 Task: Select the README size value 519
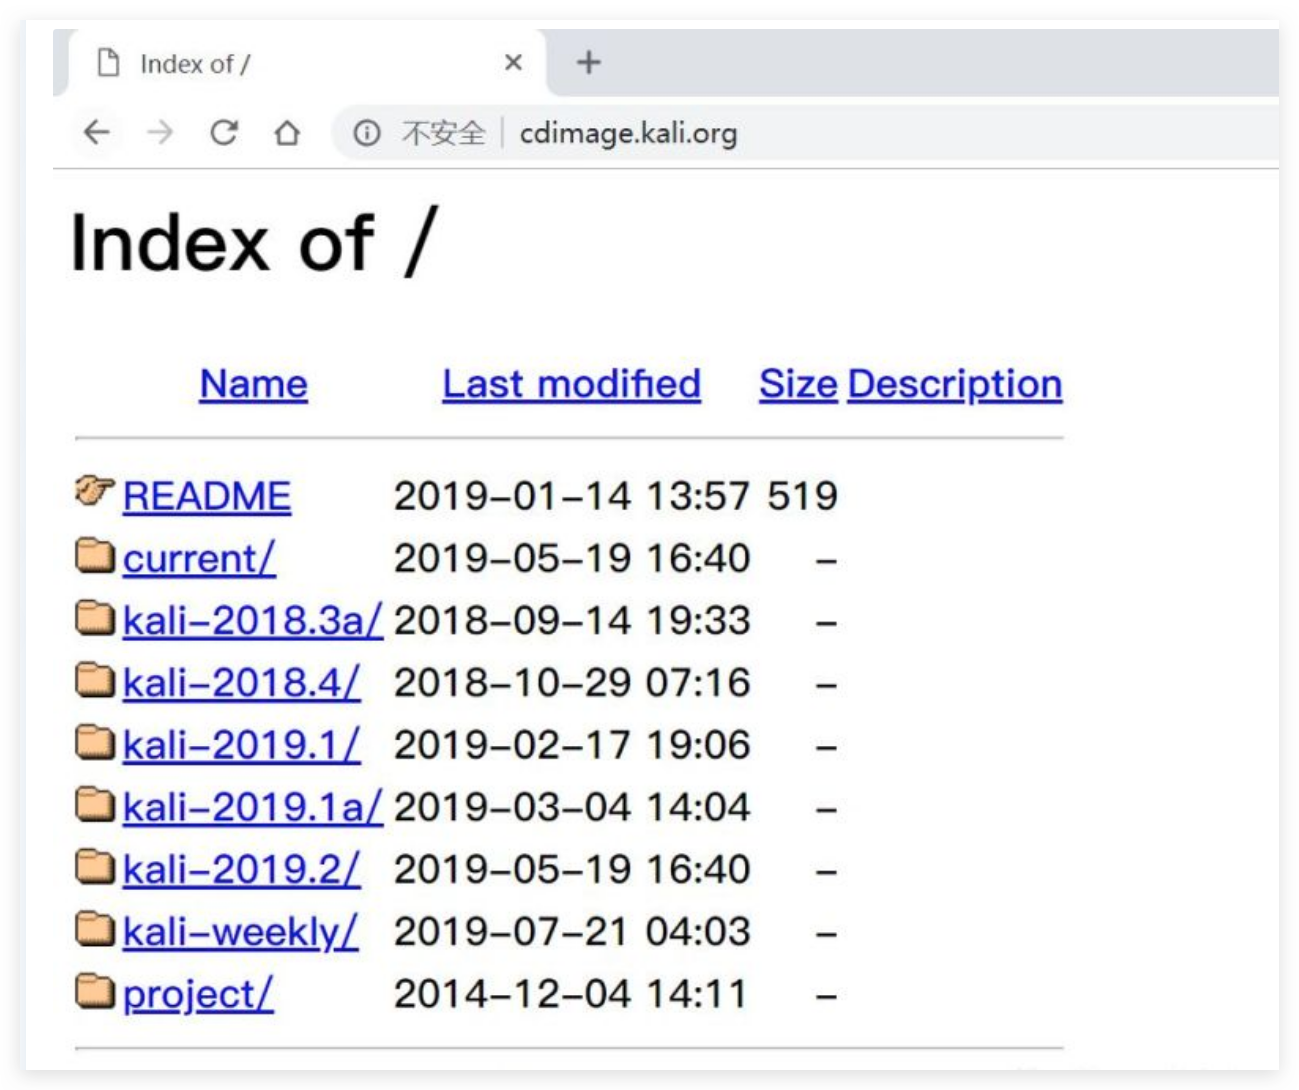802,496
